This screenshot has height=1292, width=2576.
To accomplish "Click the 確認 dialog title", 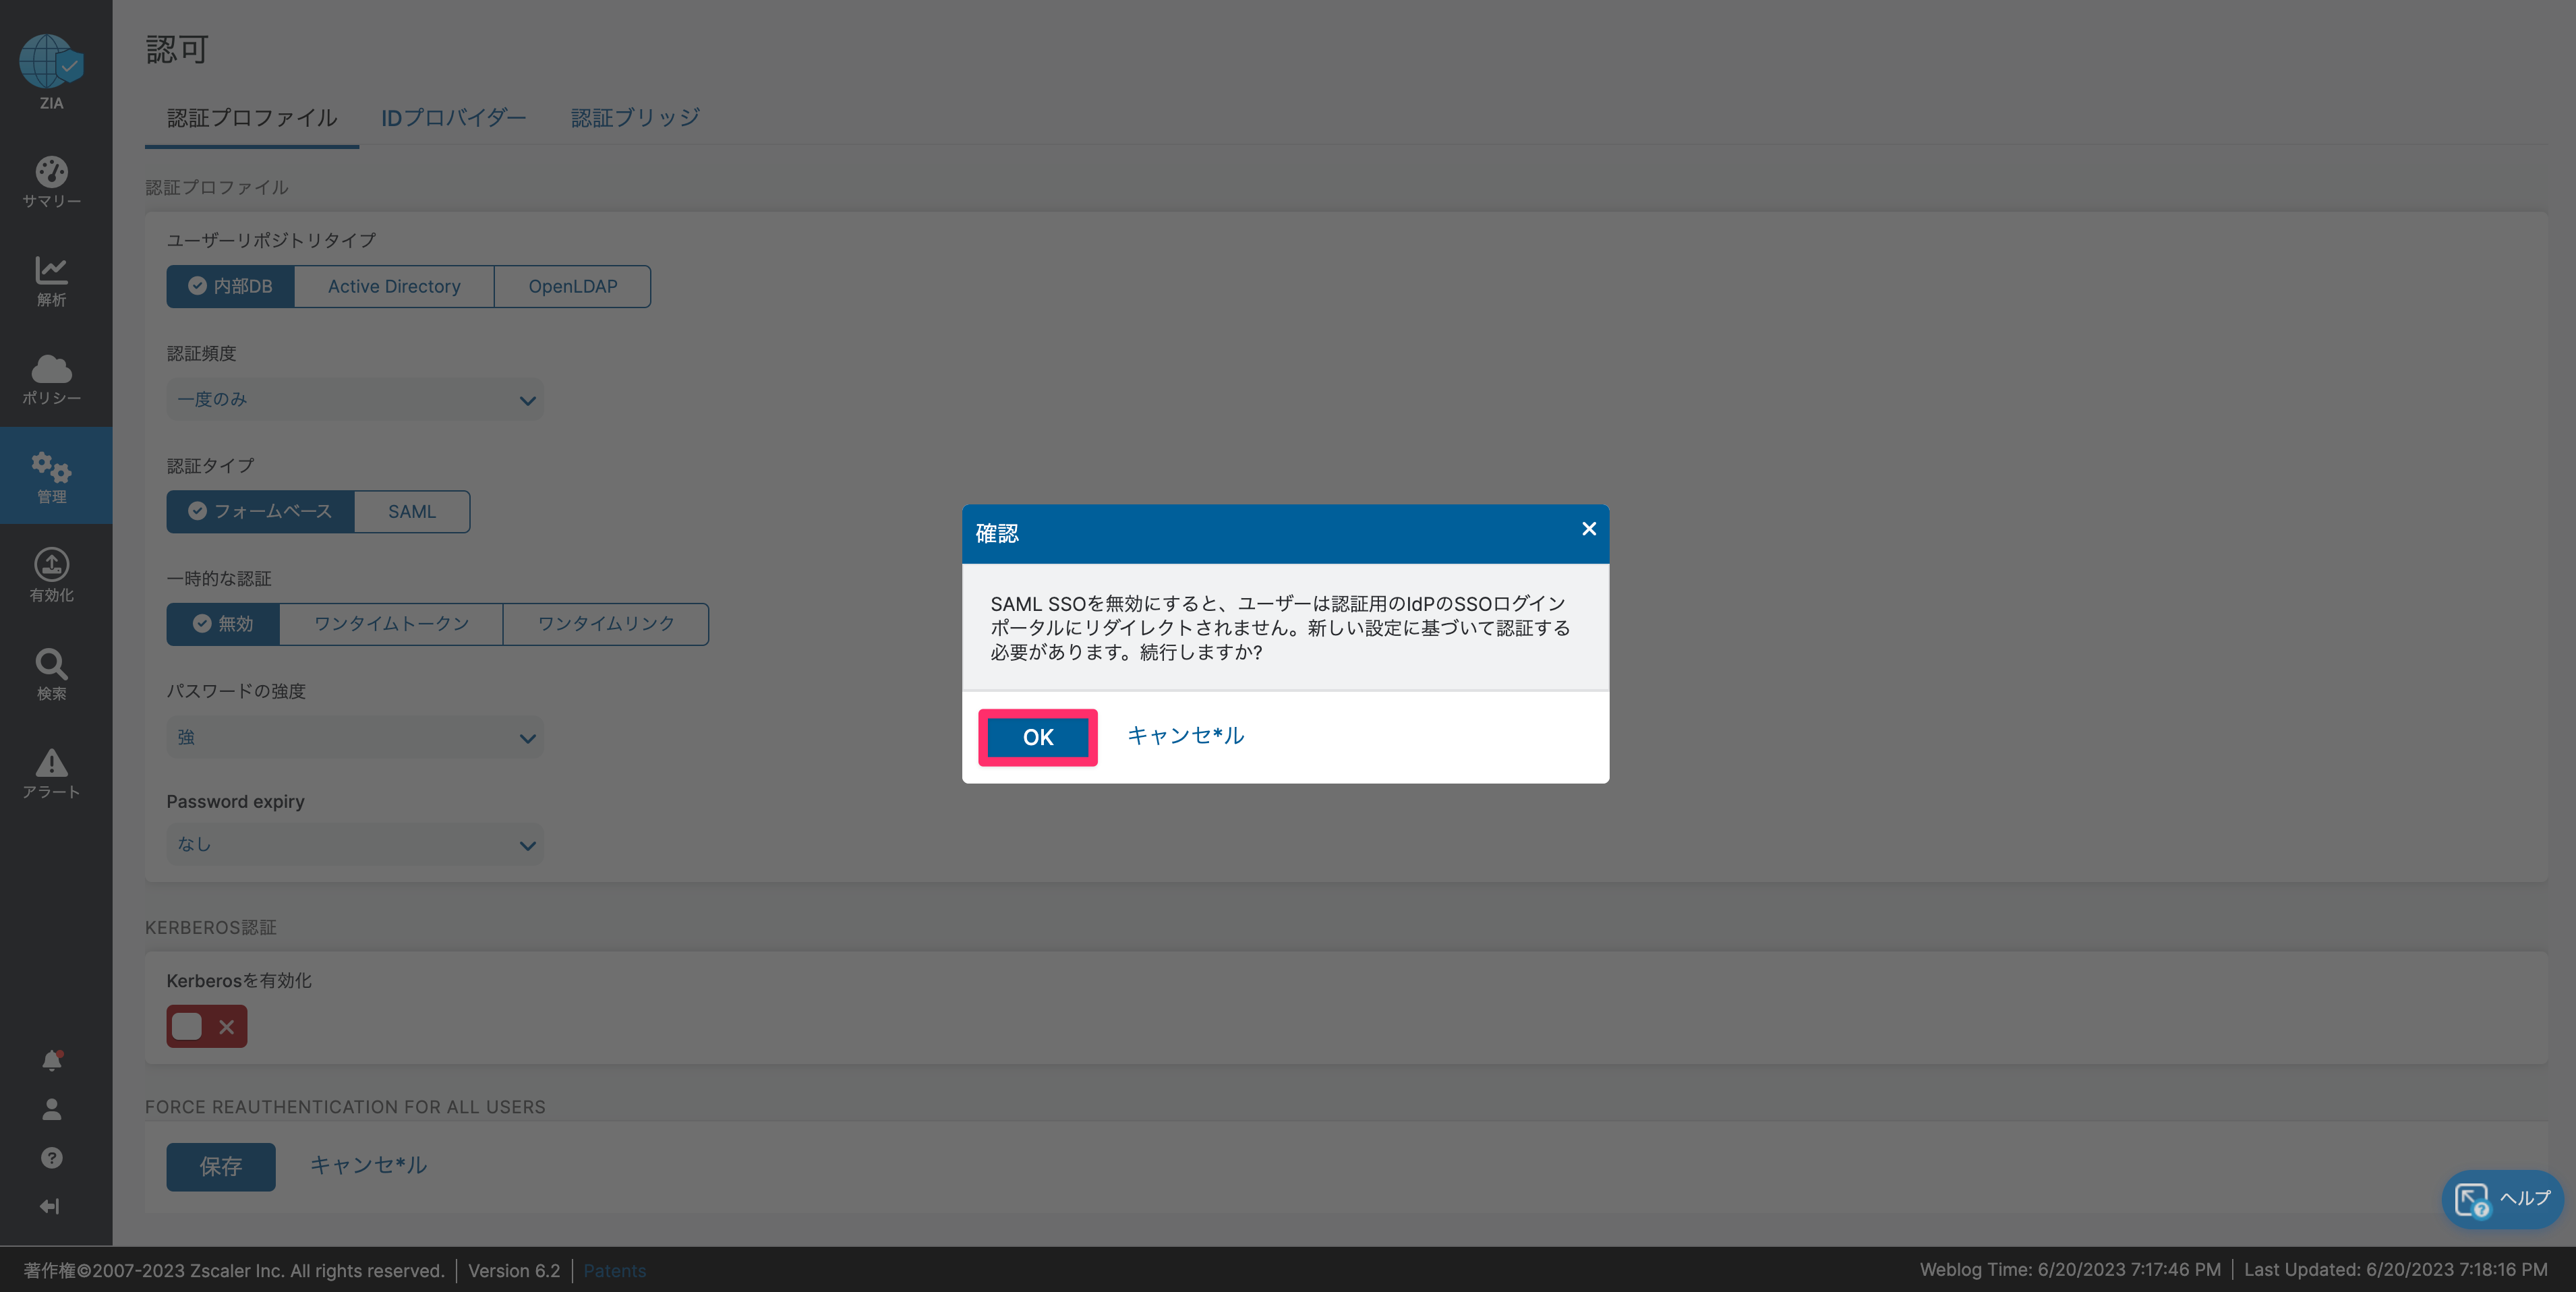I will pyautogui.click(x=997, y=533).
